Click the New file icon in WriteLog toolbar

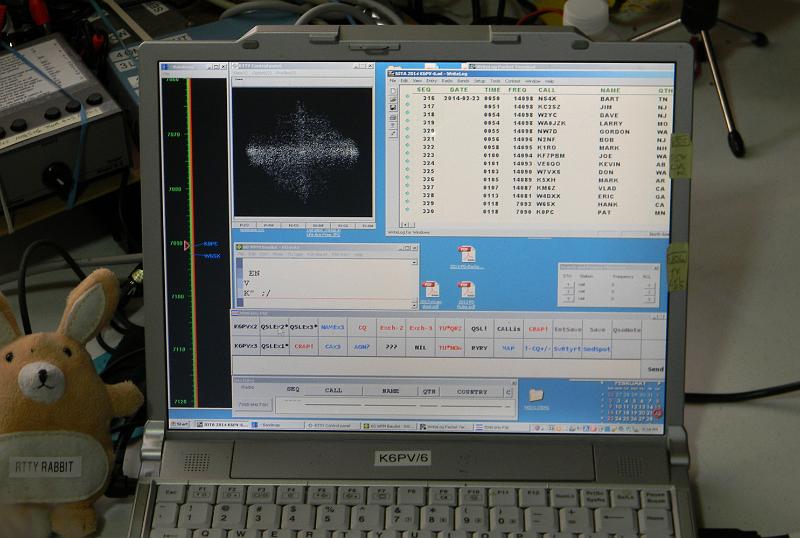[x=393, y=91]
